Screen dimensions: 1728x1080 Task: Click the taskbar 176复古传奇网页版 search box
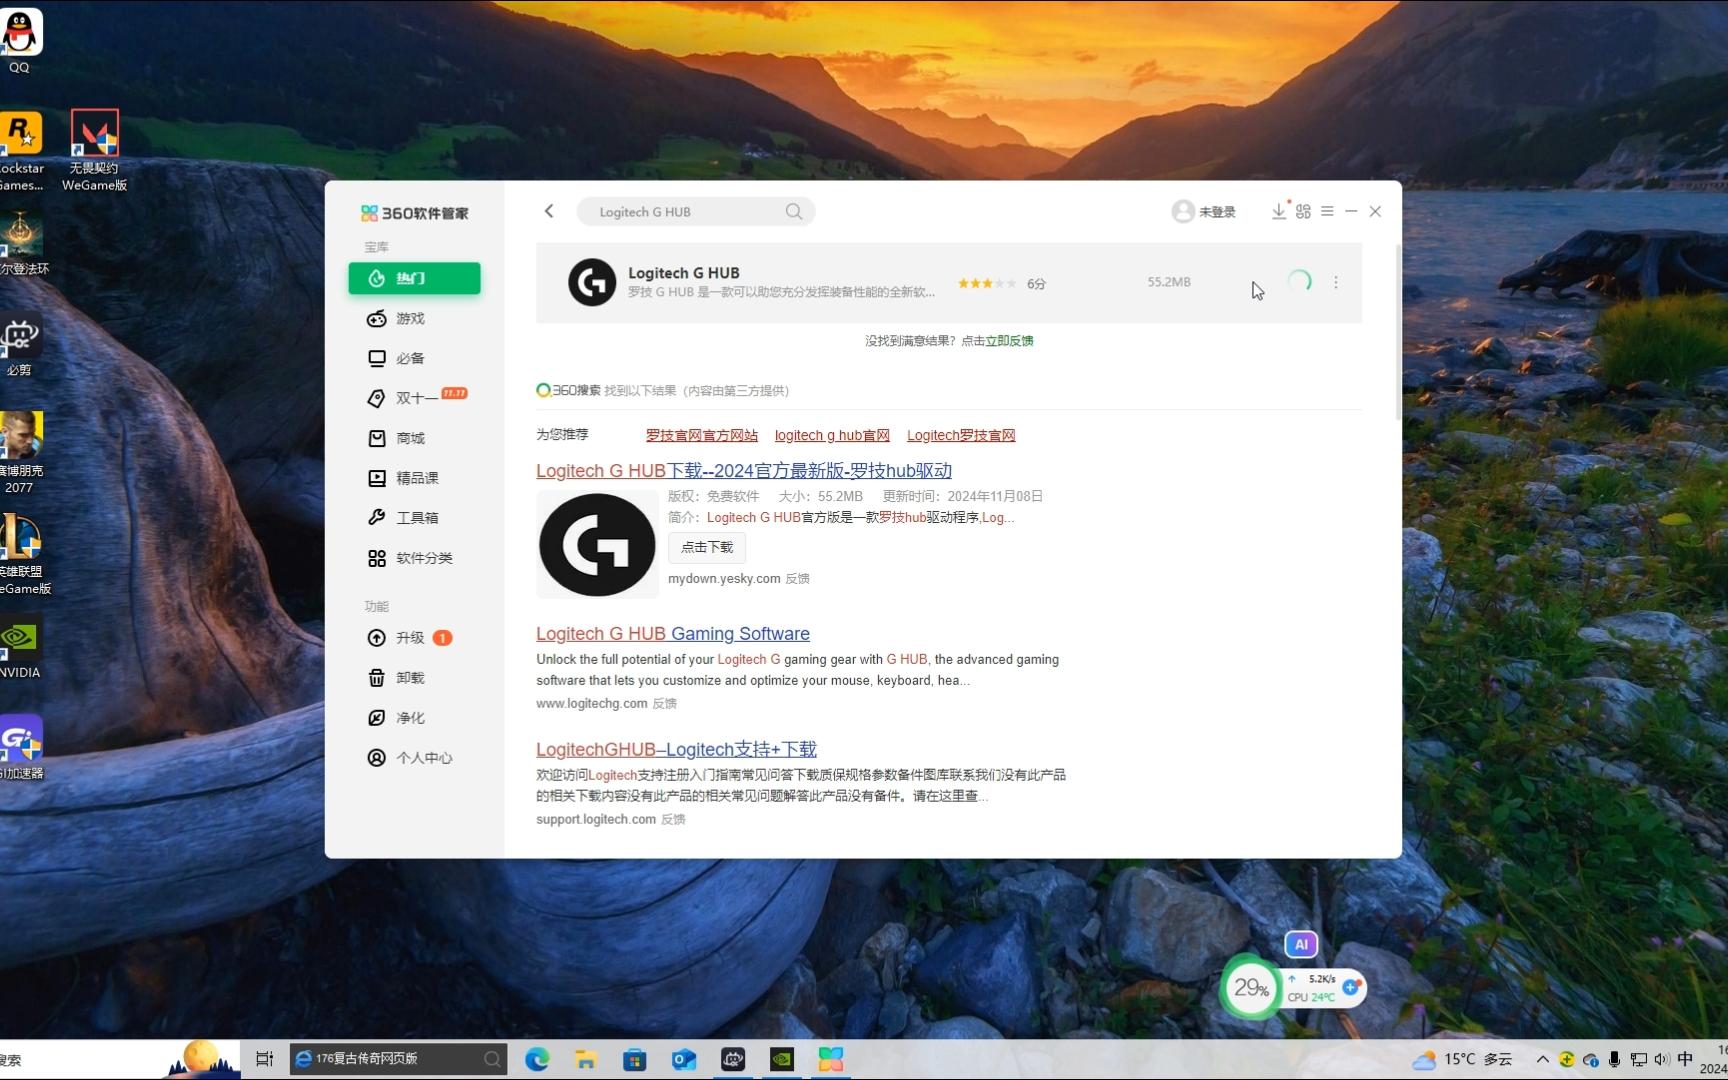click(x=398, y=1059)
